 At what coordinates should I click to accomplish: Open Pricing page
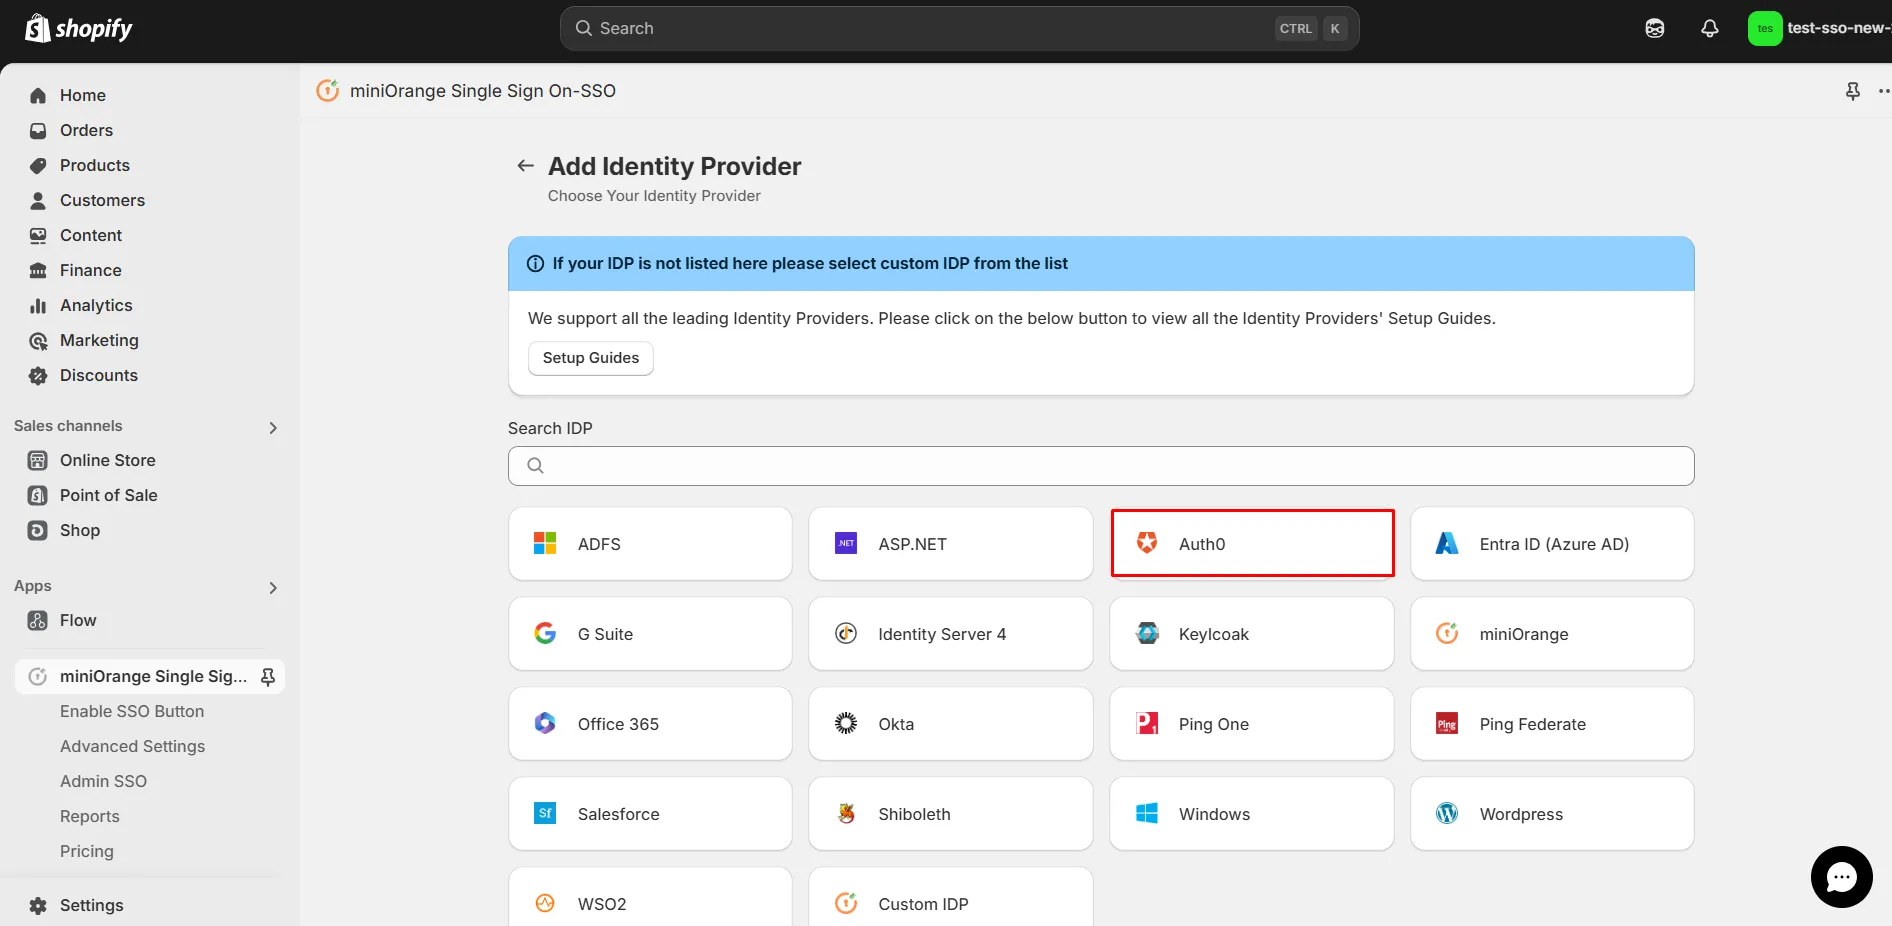pyautogui.click(x=87, y=851)
